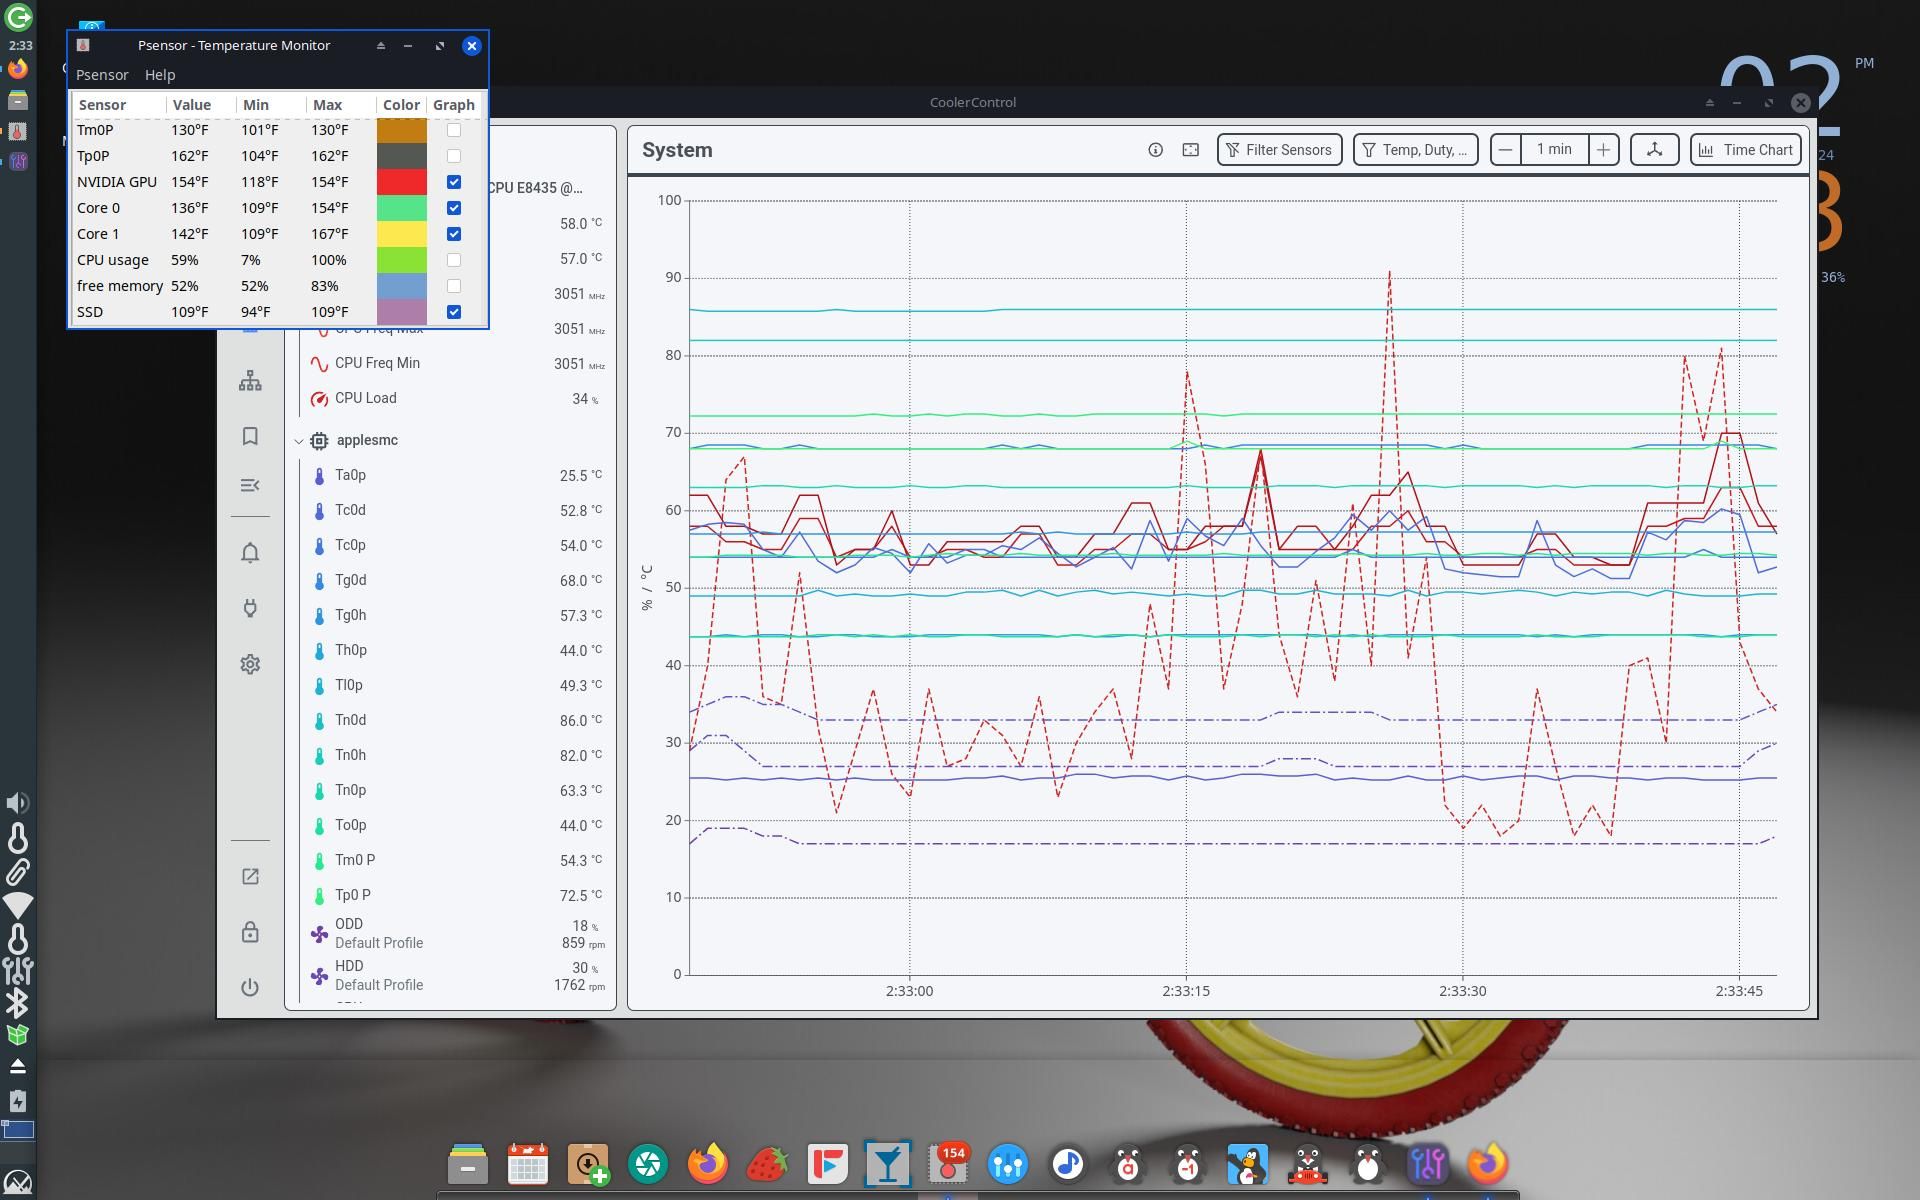The width and height of the screenshot is (1920, 1200).
Task: Click the plug icon in sidebar
Action: click(250, 608)
